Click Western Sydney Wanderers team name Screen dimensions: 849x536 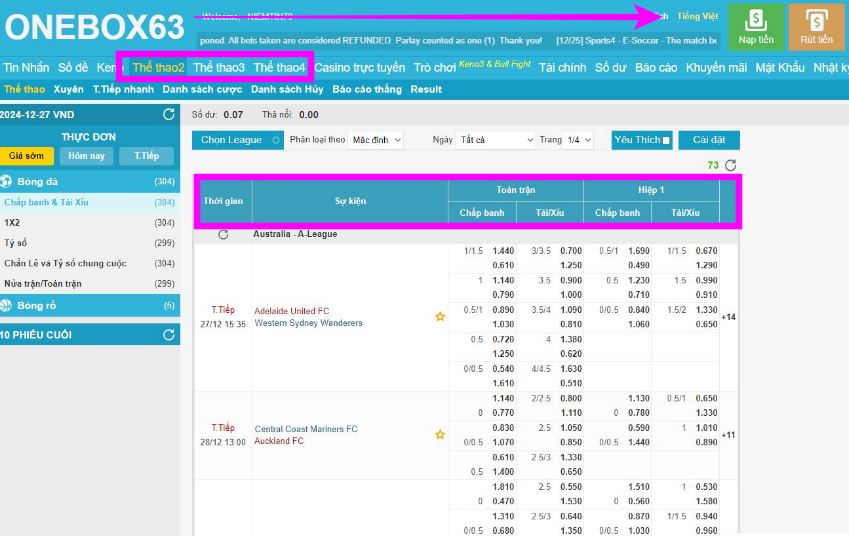tap(309, 323)
